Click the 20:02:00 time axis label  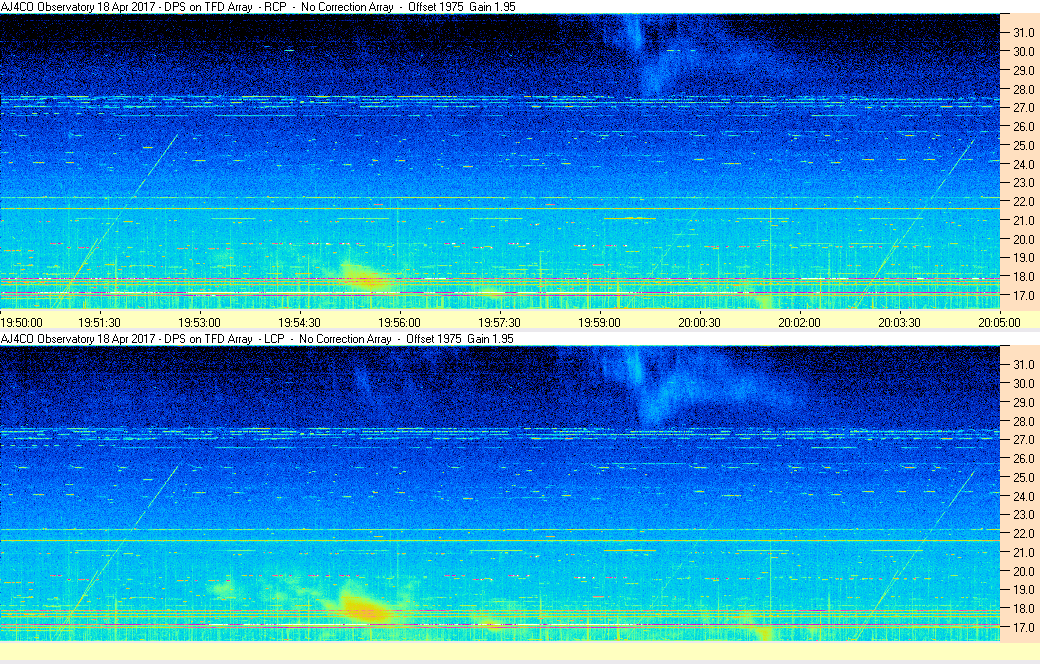[x=799, y=322]
